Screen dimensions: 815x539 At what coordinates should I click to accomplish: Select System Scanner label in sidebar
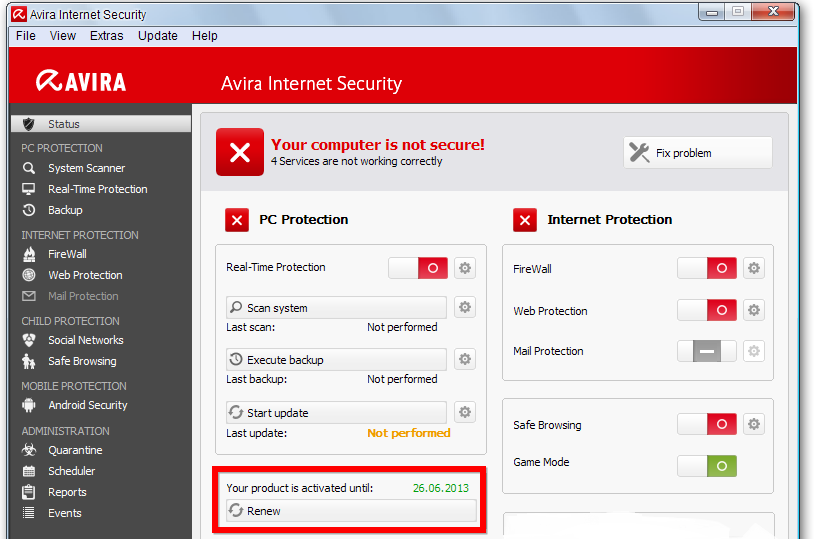tap(86, 168)
